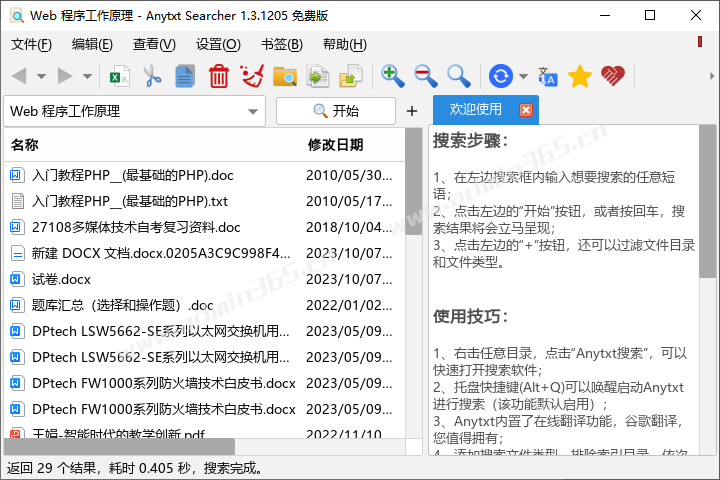Click the 开始 search button

[336, 111]
